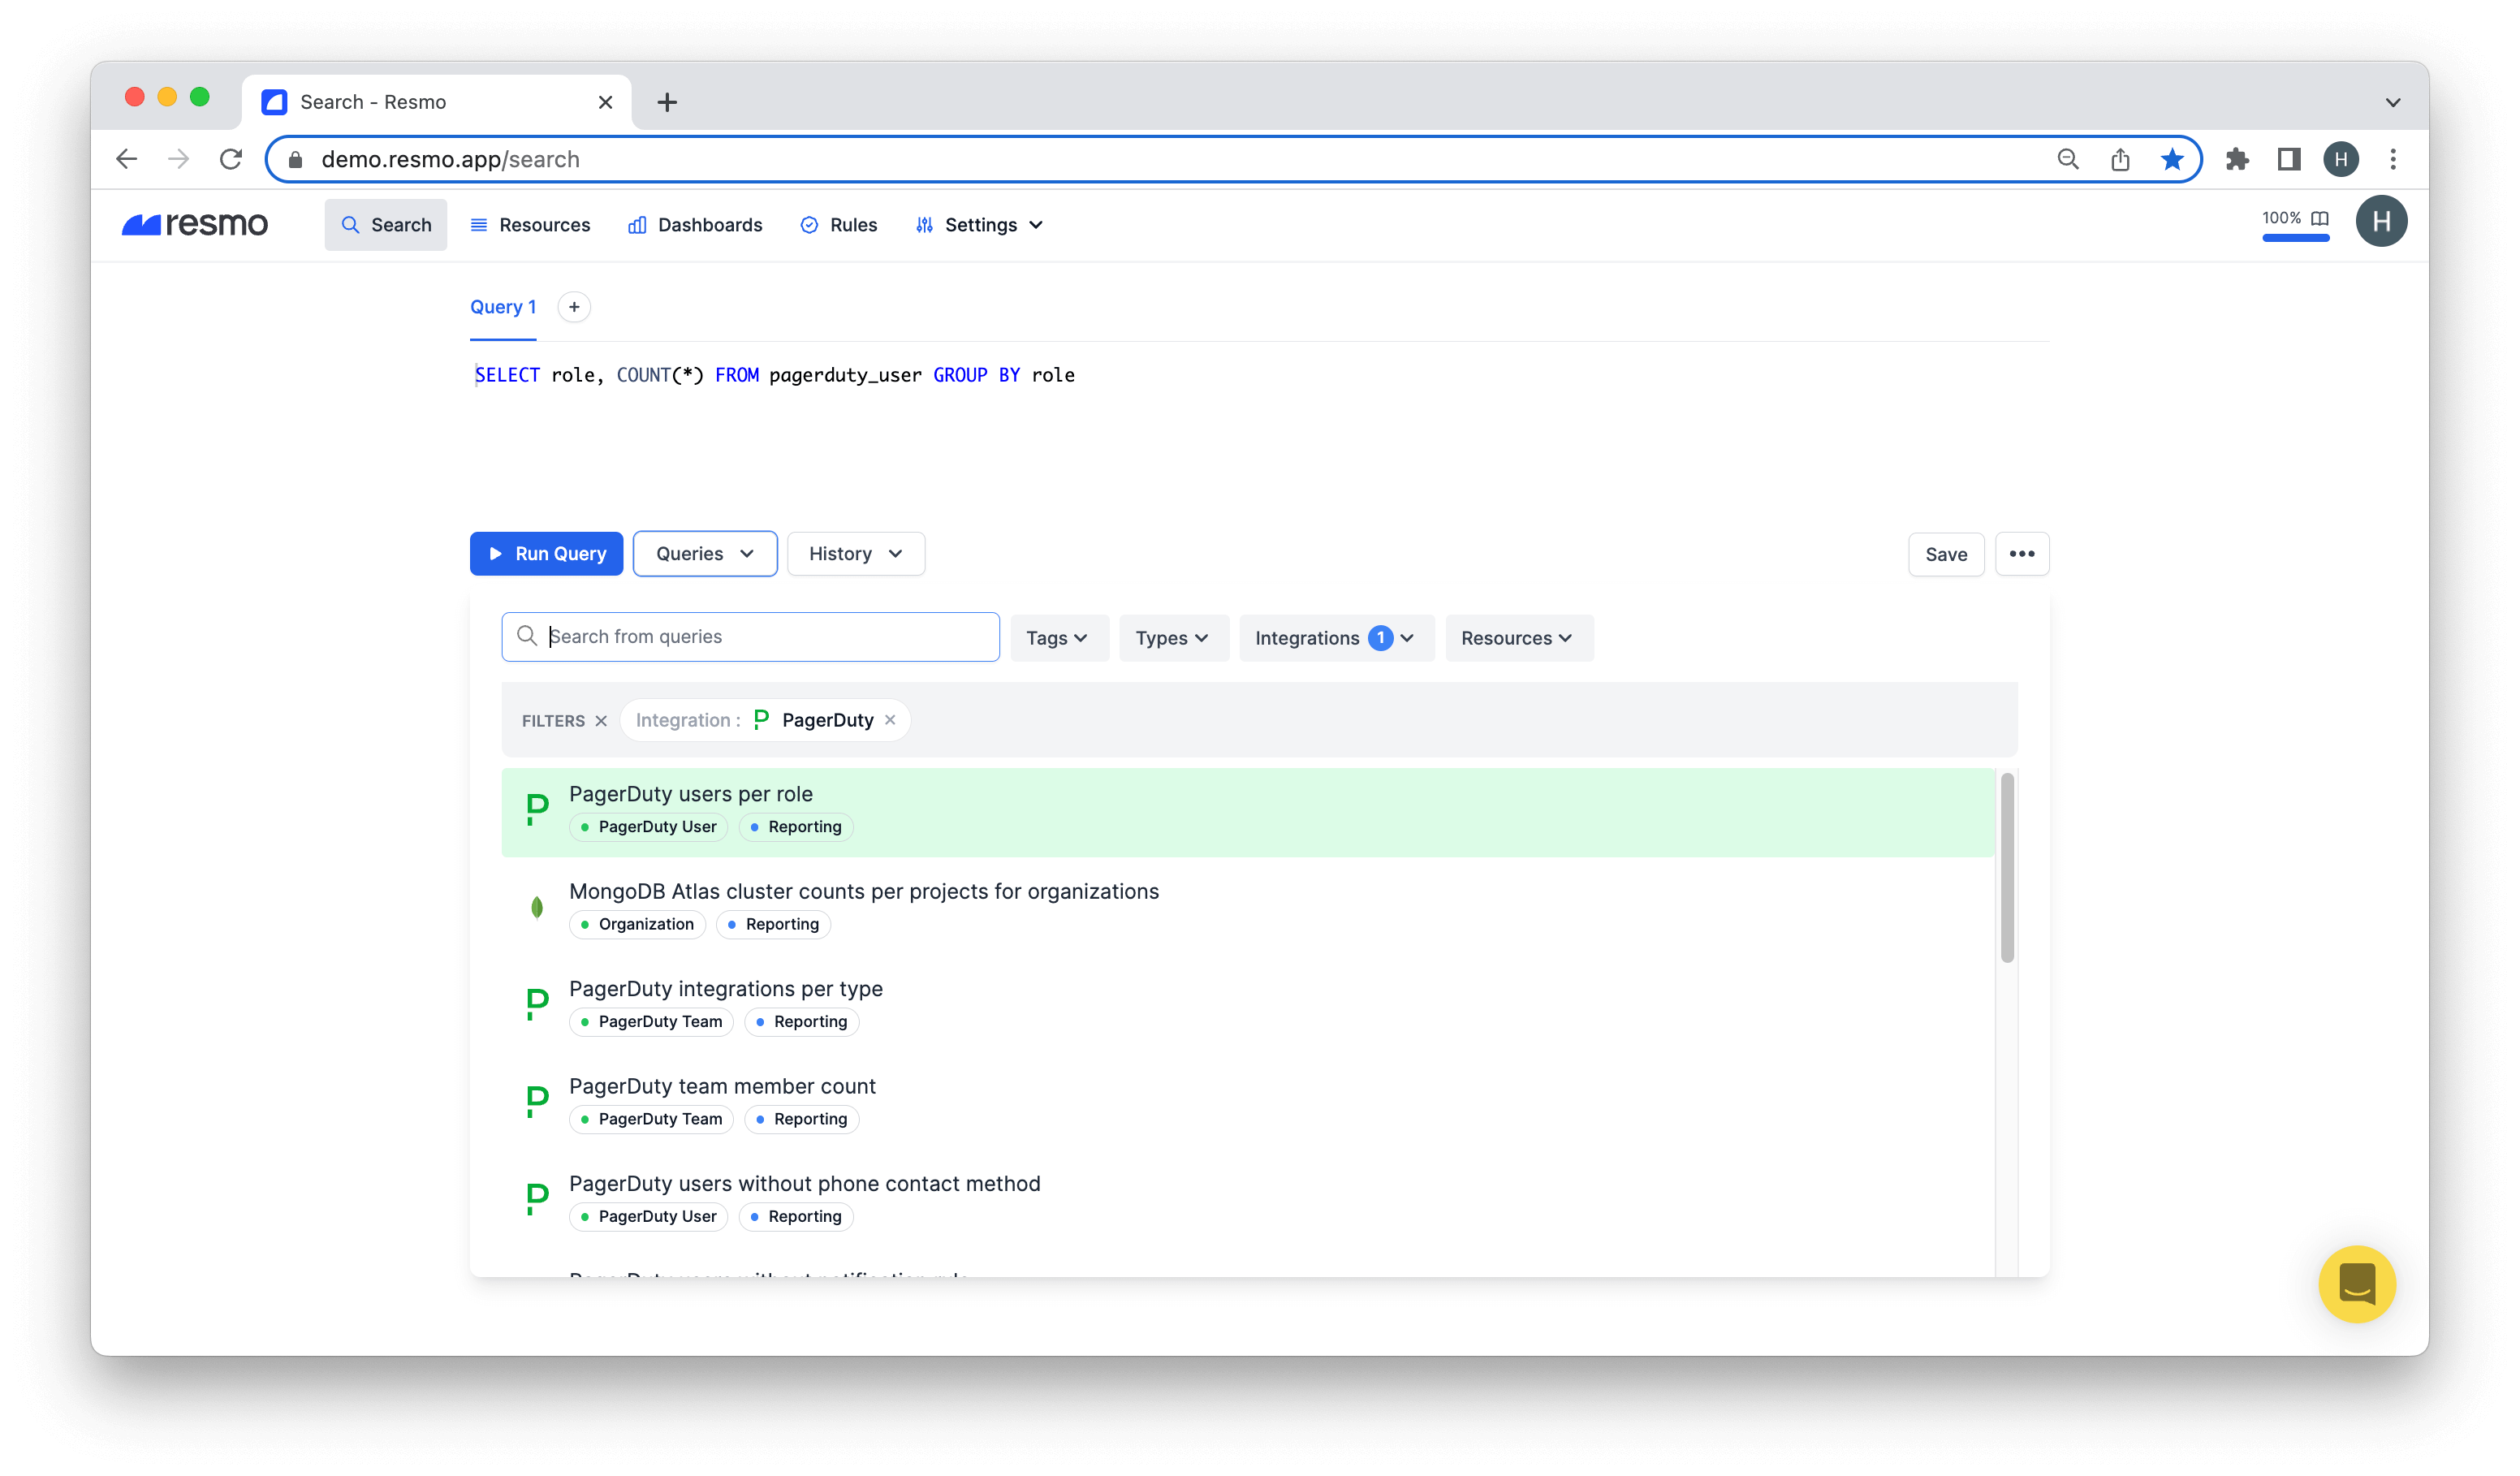
Task: Open the Dashboards nav item
Action: click(x=696, y=225)
